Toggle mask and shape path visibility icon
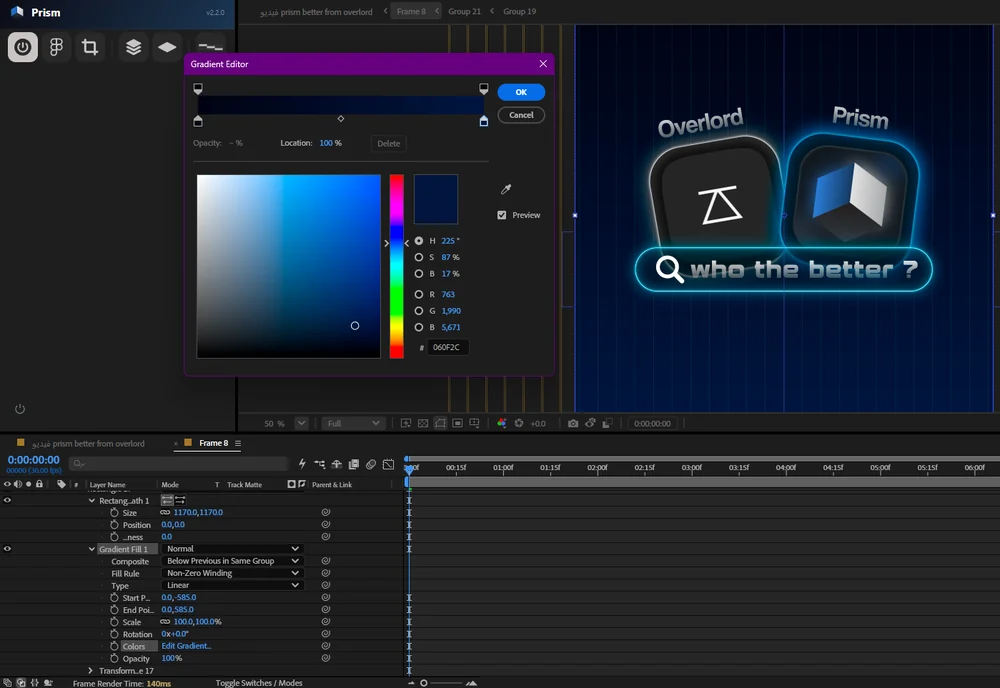This screenshot has height=688, width=1000. pos(440,423)
